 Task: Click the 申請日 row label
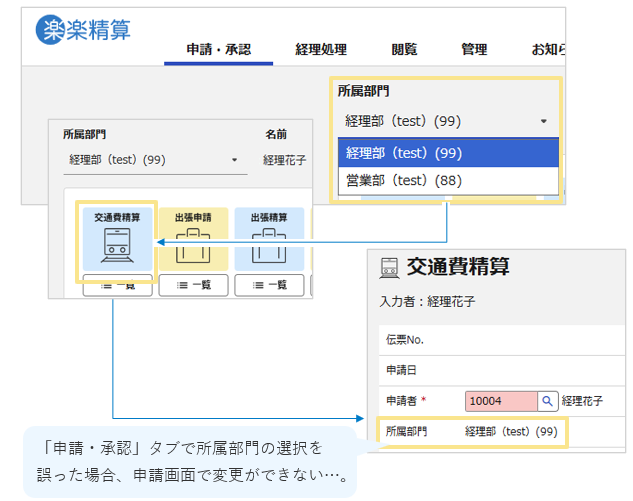coord(401,370)
